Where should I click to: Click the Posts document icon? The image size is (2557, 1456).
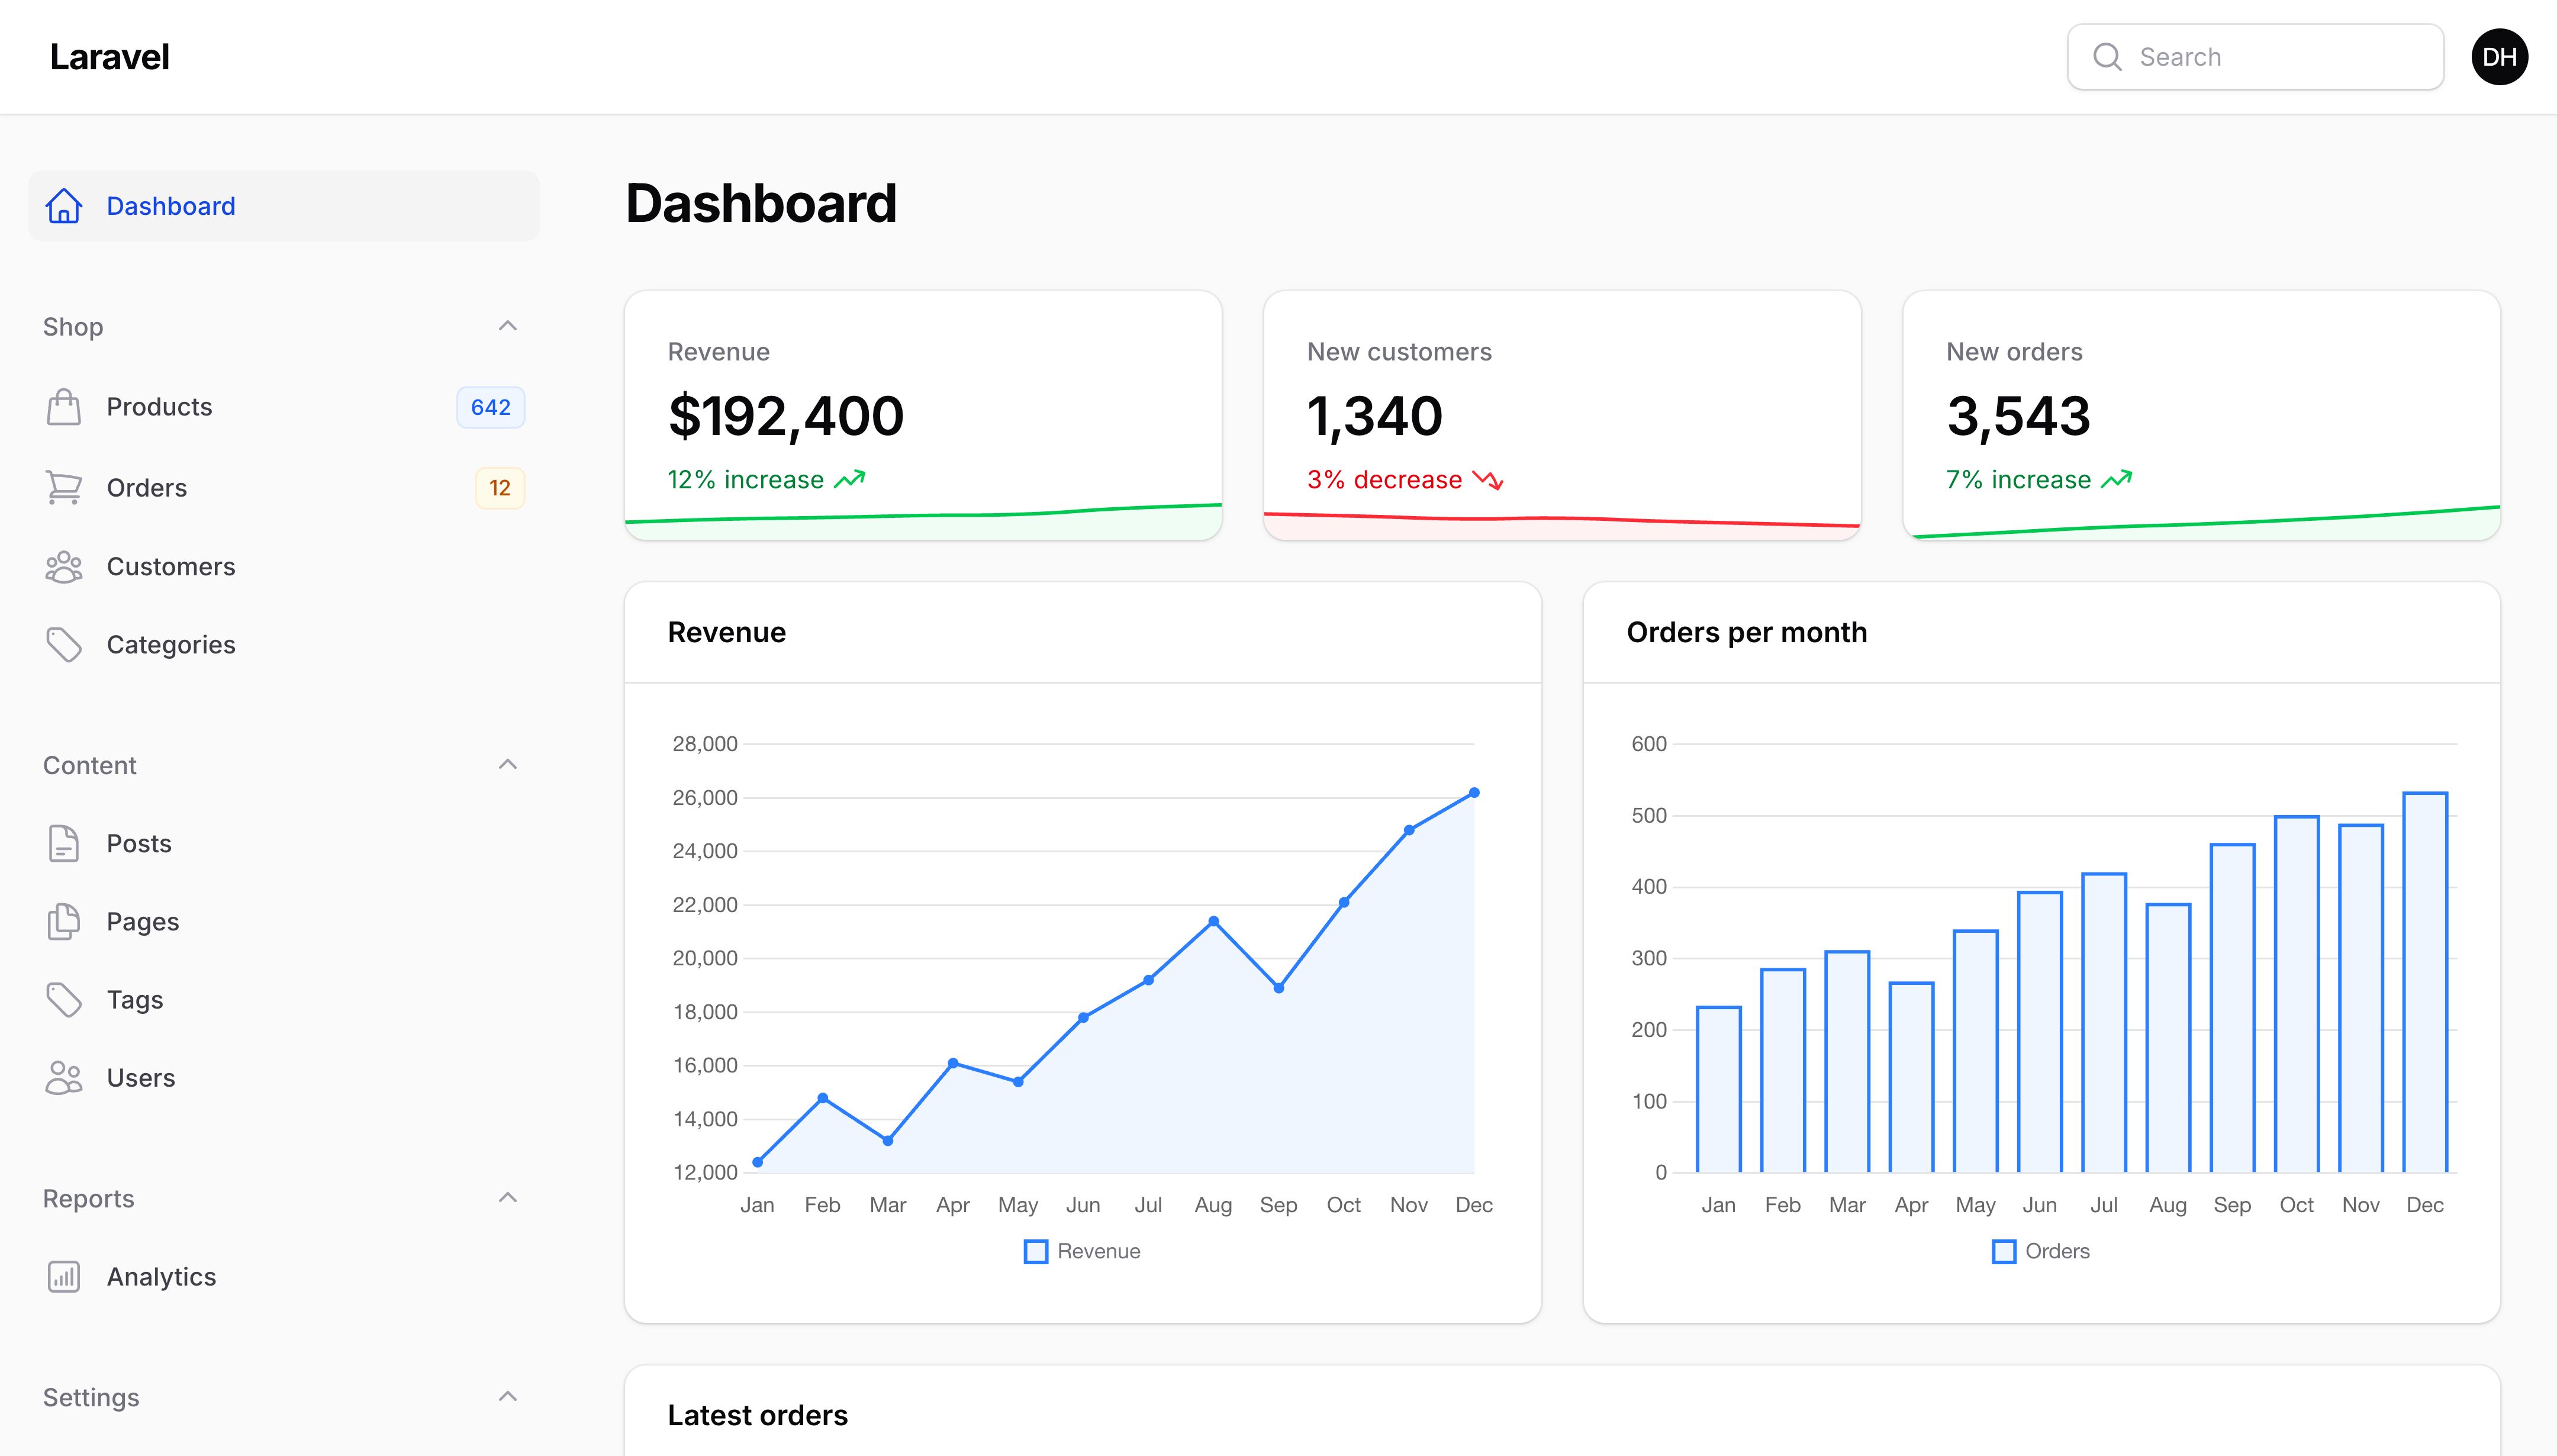[64, 844]
